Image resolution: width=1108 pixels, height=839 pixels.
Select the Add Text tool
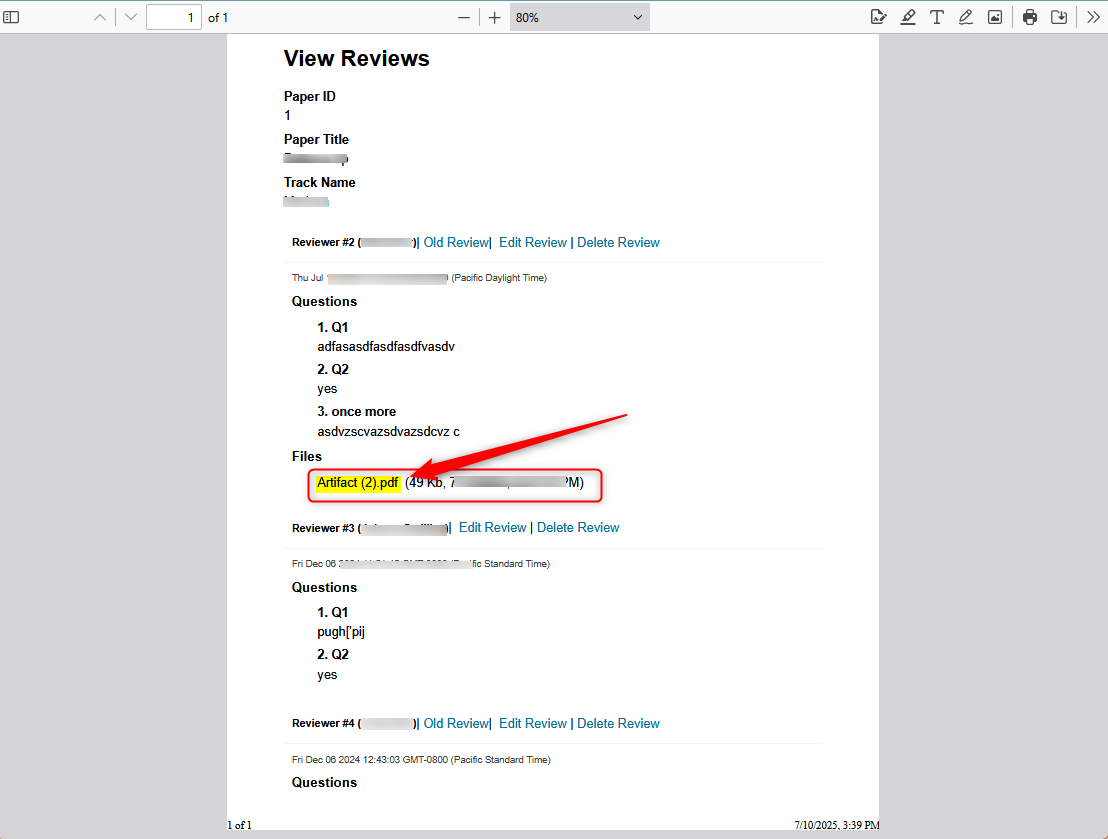[937, 16]
